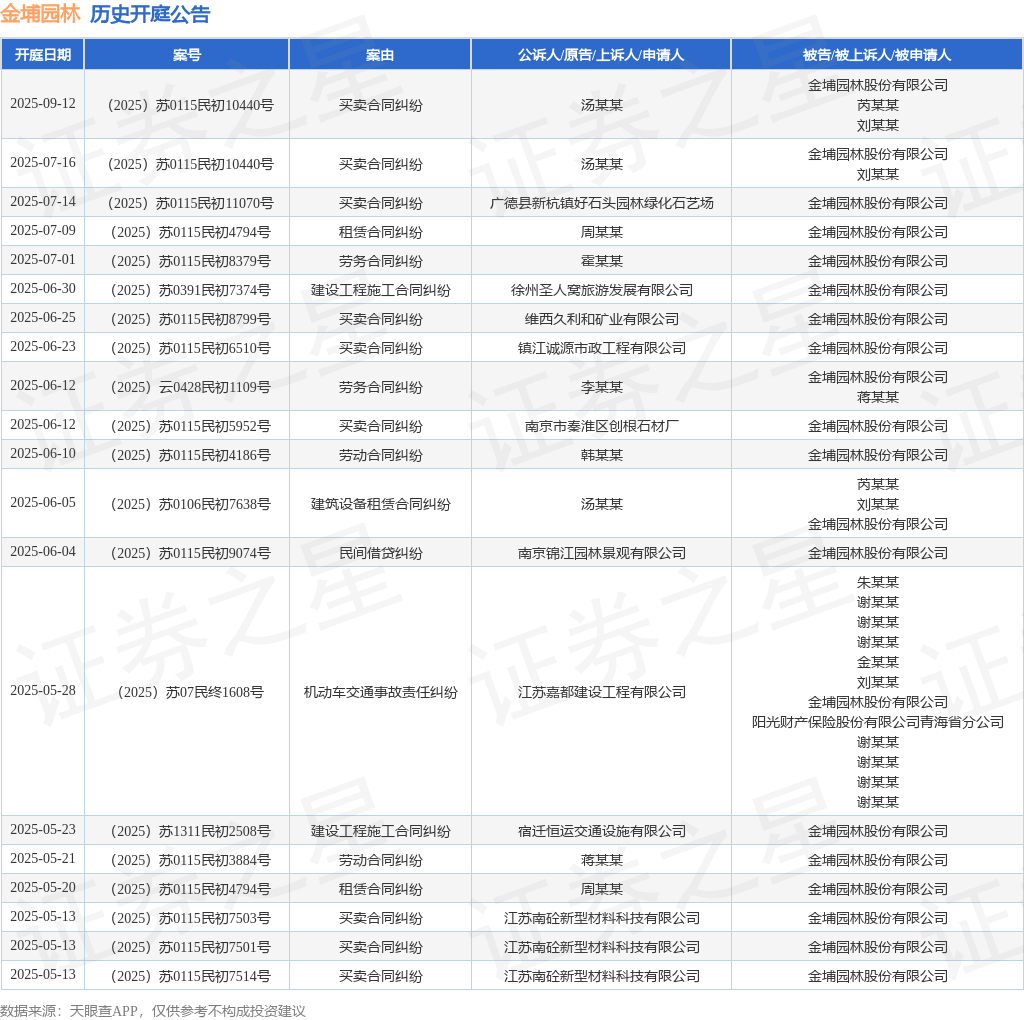Click defendant 金某某
The height and width of the screenshot is (1020, 1024).
tap(878, 662)
